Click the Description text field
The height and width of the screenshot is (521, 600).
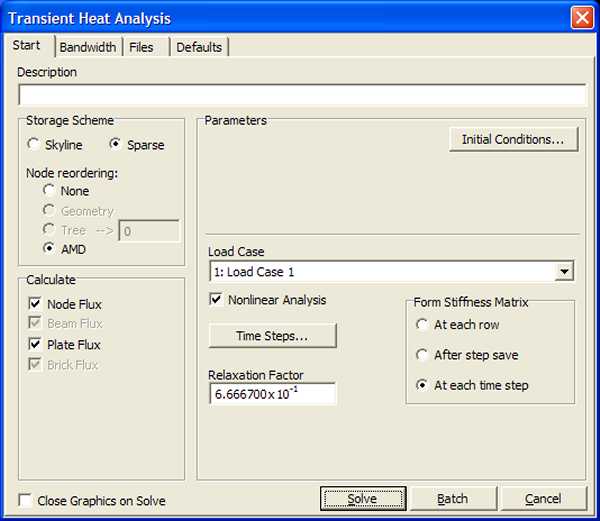[x=301, y=95]
